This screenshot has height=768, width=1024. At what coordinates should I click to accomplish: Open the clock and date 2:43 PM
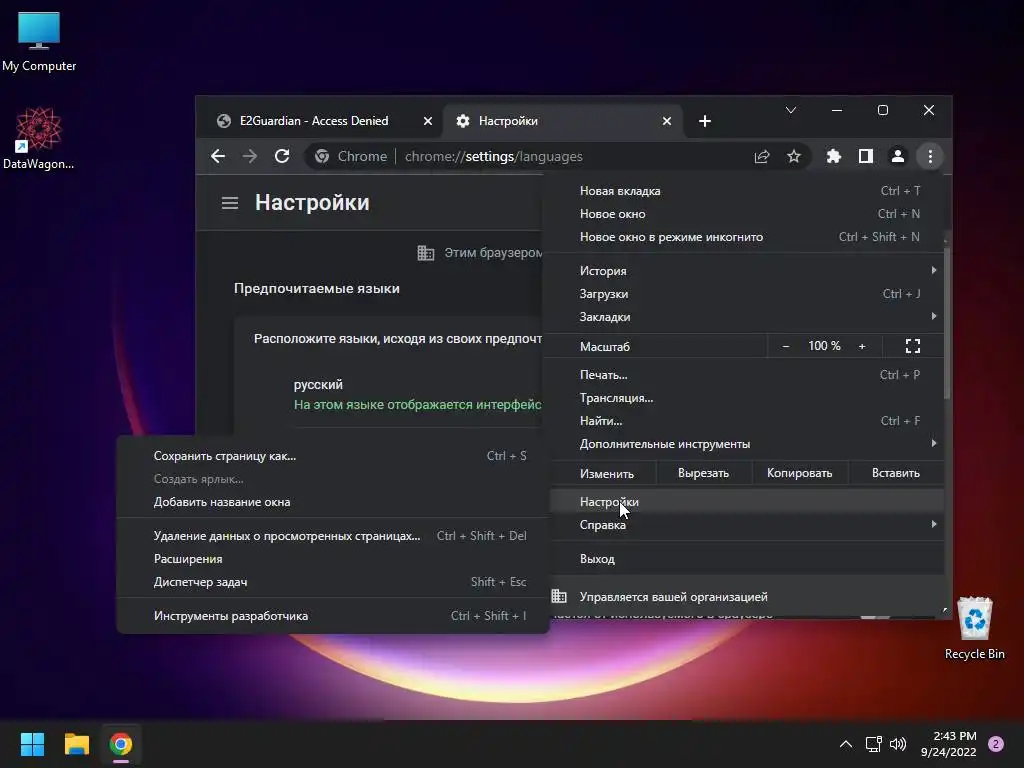(x=948, y=744)
